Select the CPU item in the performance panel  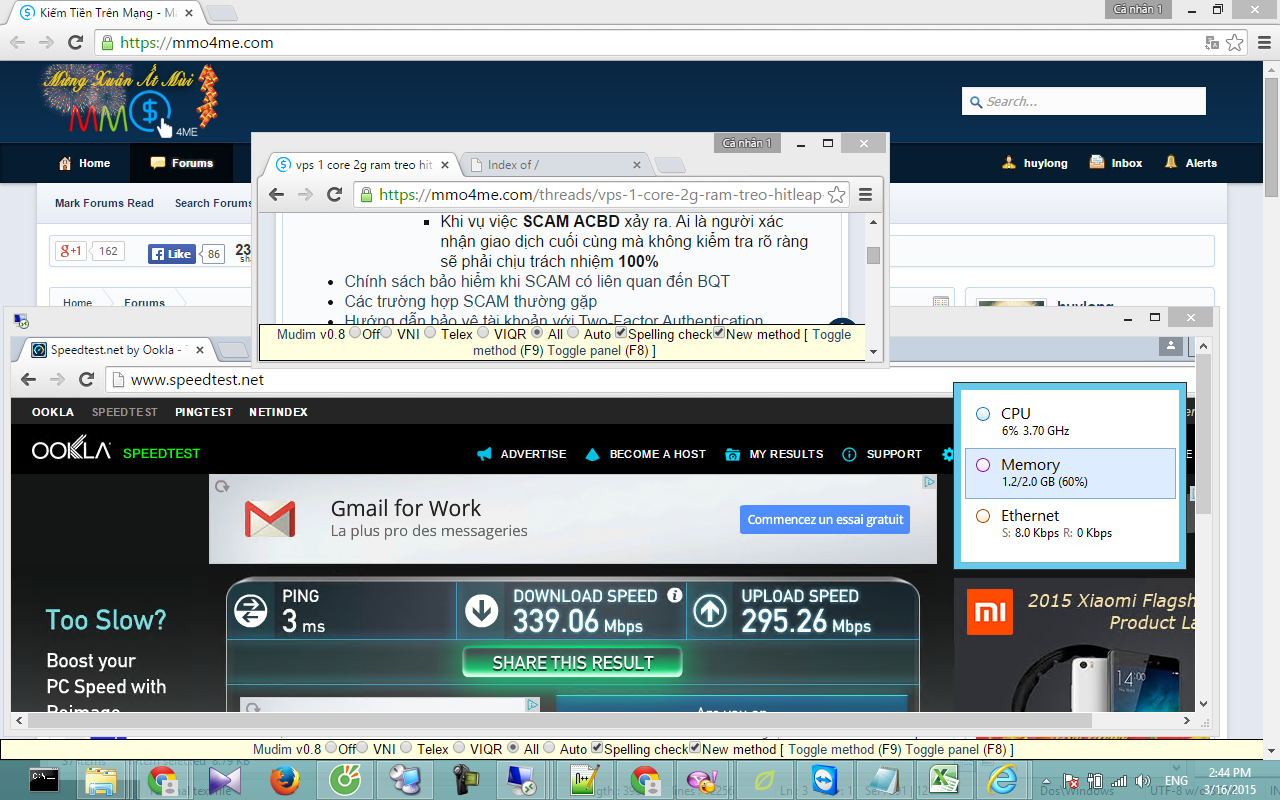1070,421
